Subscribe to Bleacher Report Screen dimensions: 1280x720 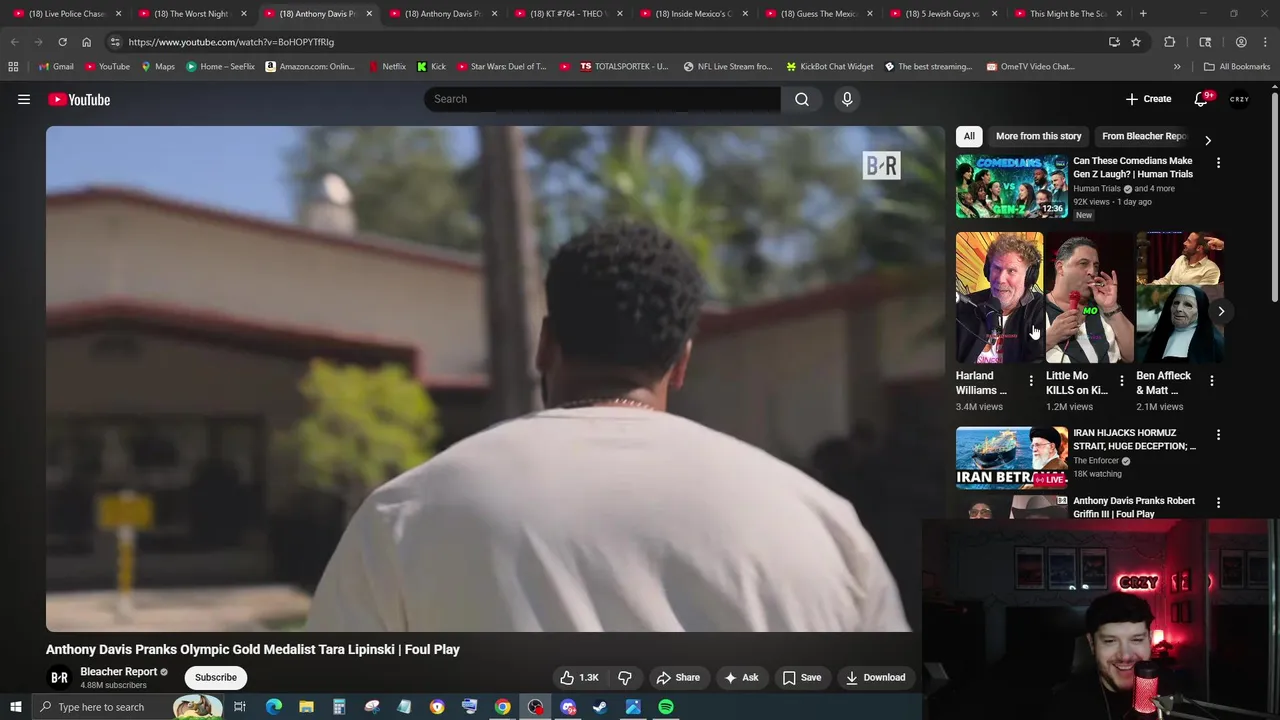216,677
